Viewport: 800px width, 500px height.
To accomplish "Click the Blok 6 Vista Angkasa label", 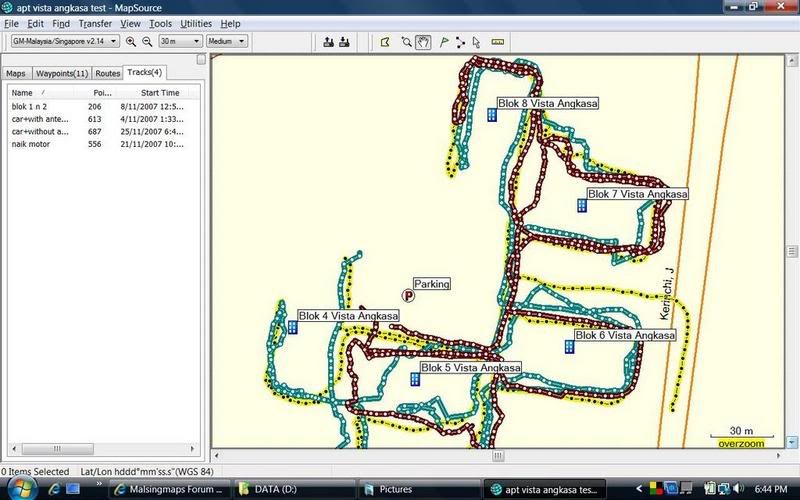I will click(625, 335).
